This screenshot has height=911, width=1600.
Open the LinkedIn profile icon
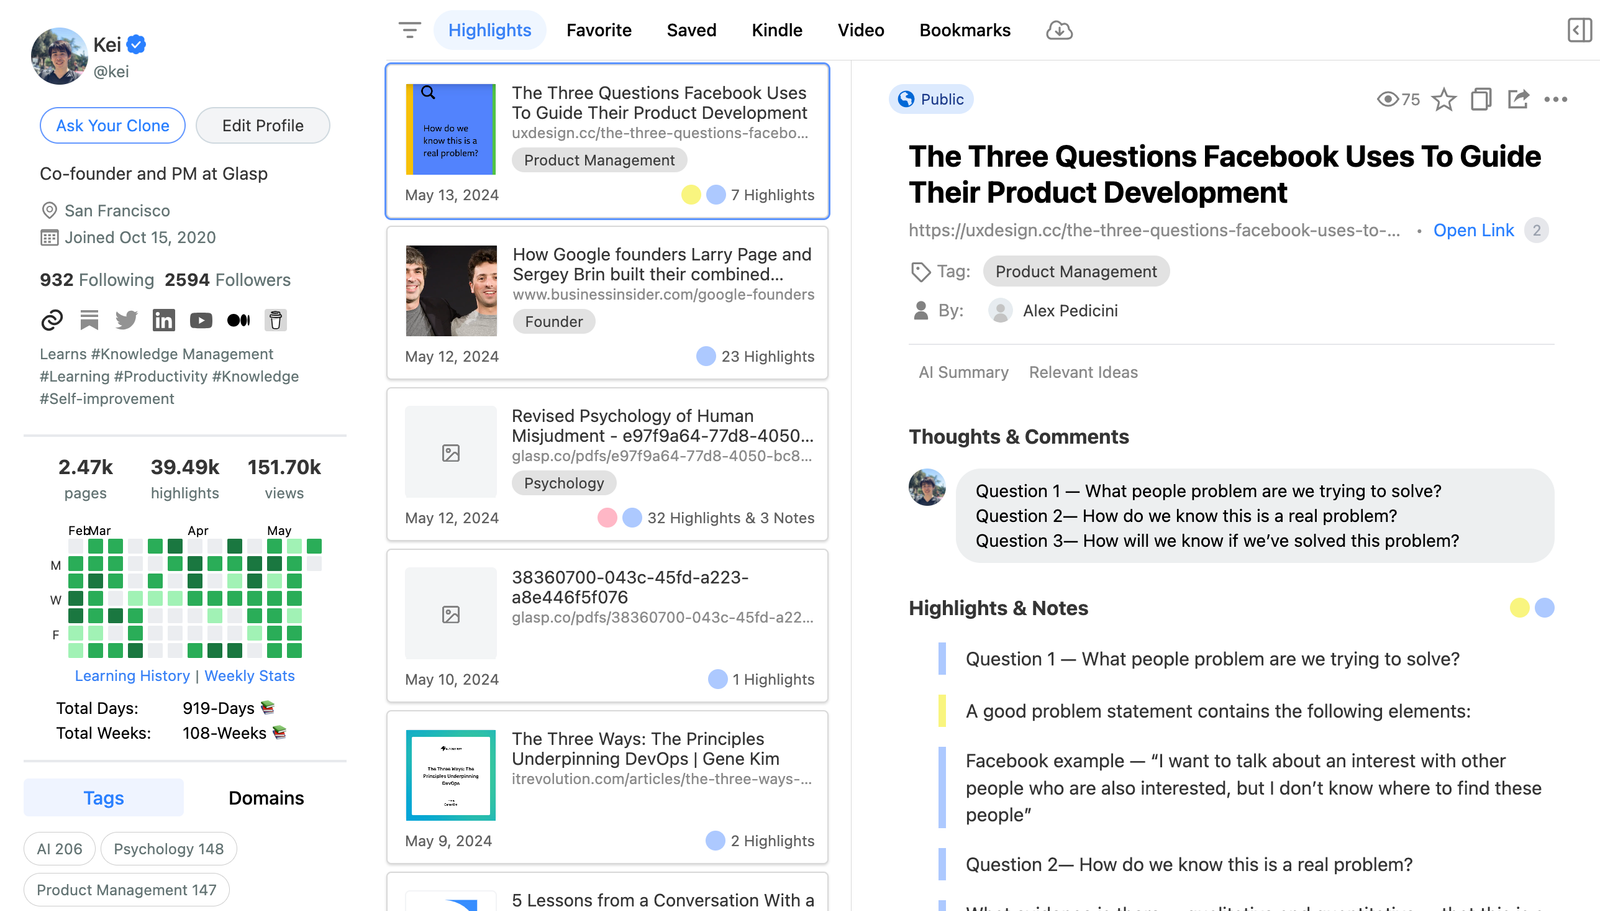163,320
